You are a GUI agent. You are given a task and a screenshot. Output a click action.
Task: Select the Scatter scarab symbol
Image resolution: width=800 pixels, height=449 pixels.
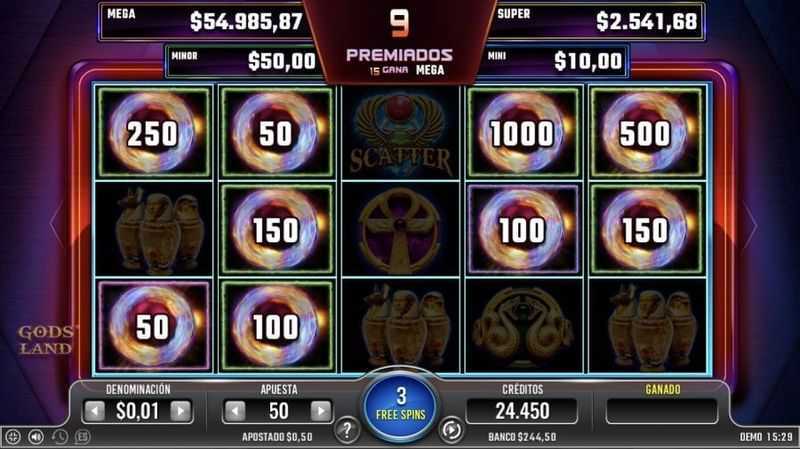coord(401,133)
